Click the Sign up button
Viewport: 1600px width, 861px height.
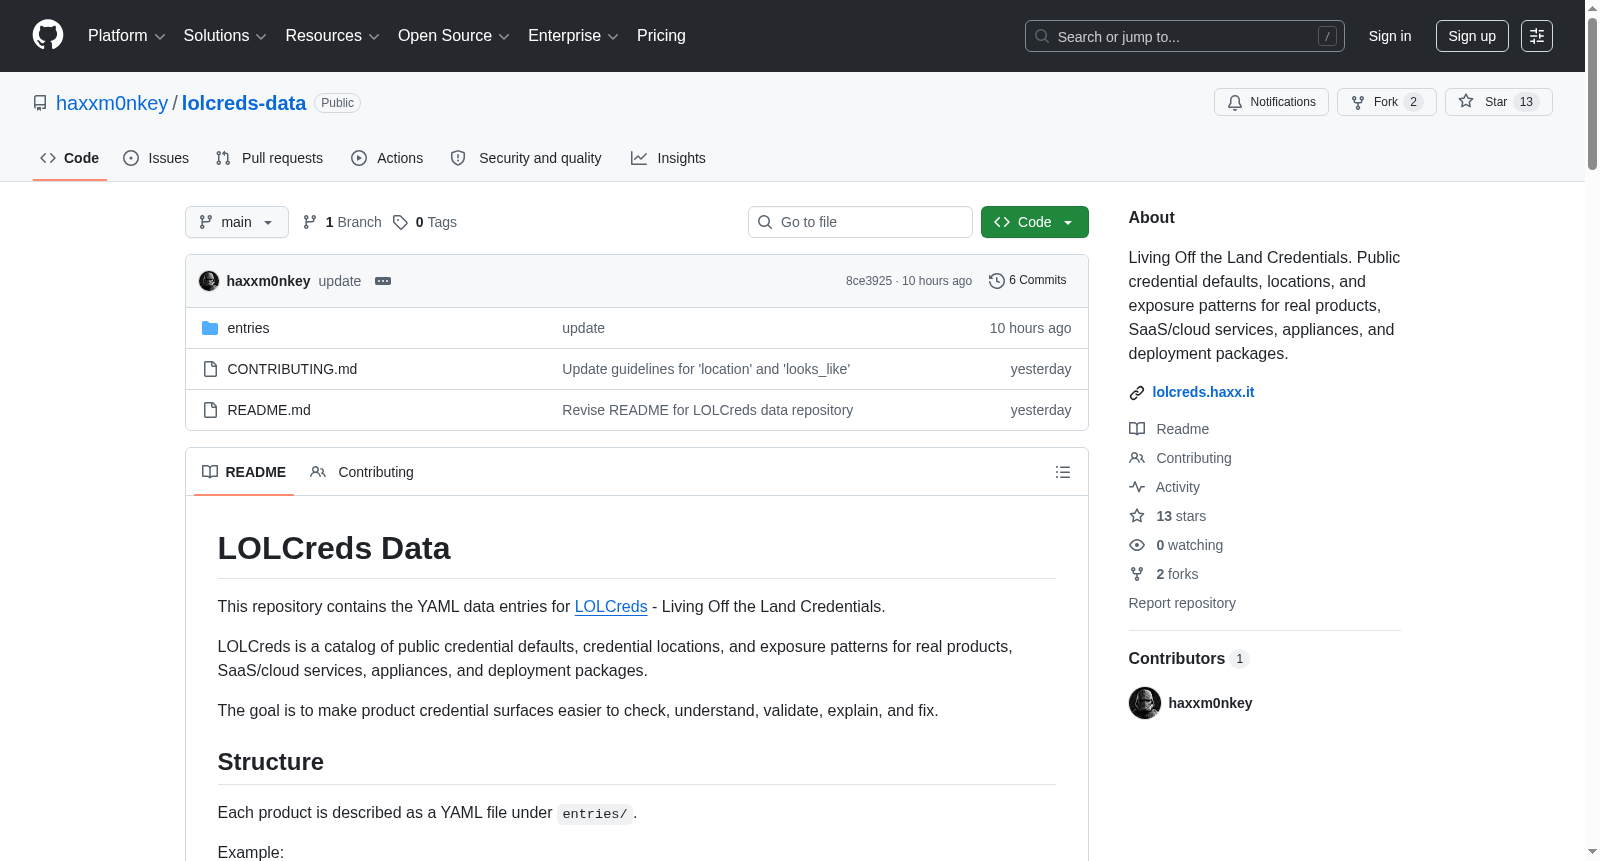tap(1472, 36)
